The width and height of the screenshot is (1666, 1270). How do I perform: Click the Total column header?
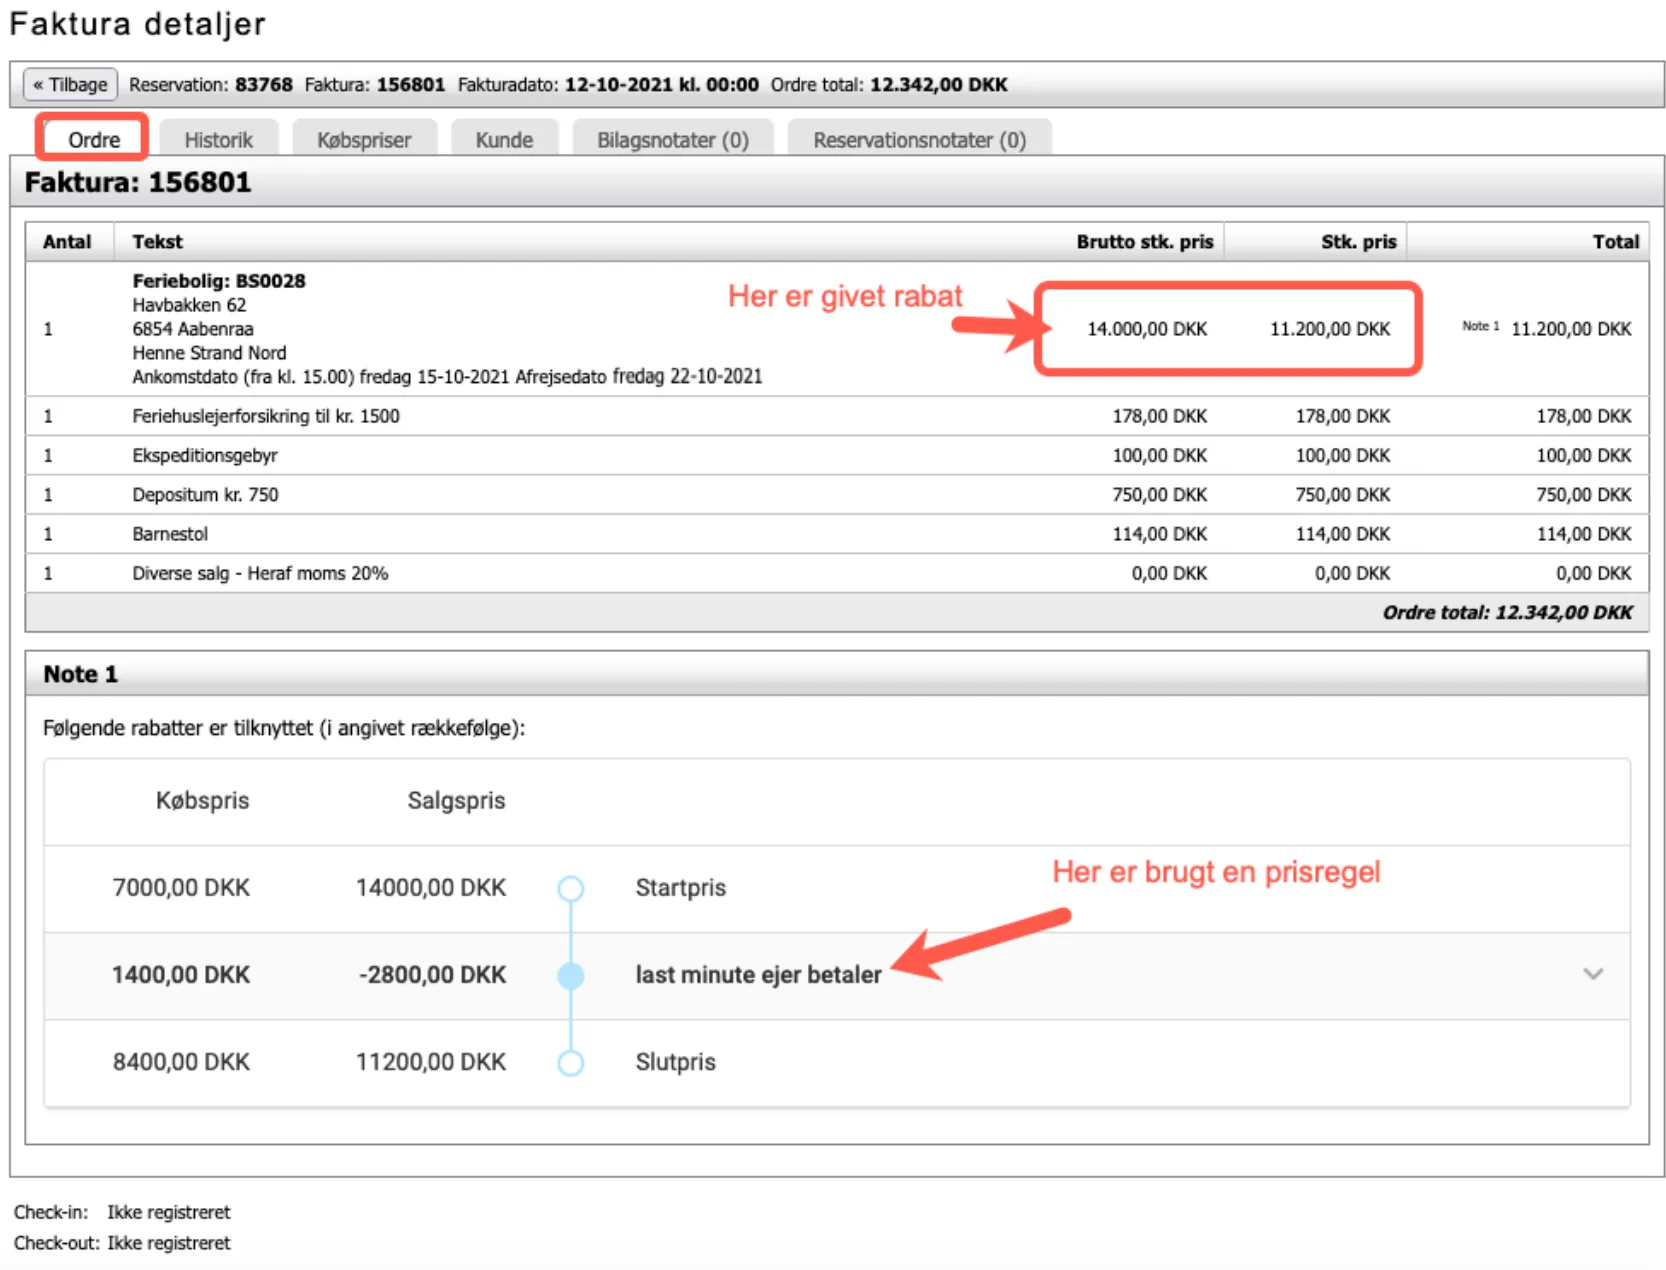pos(1615,242)
